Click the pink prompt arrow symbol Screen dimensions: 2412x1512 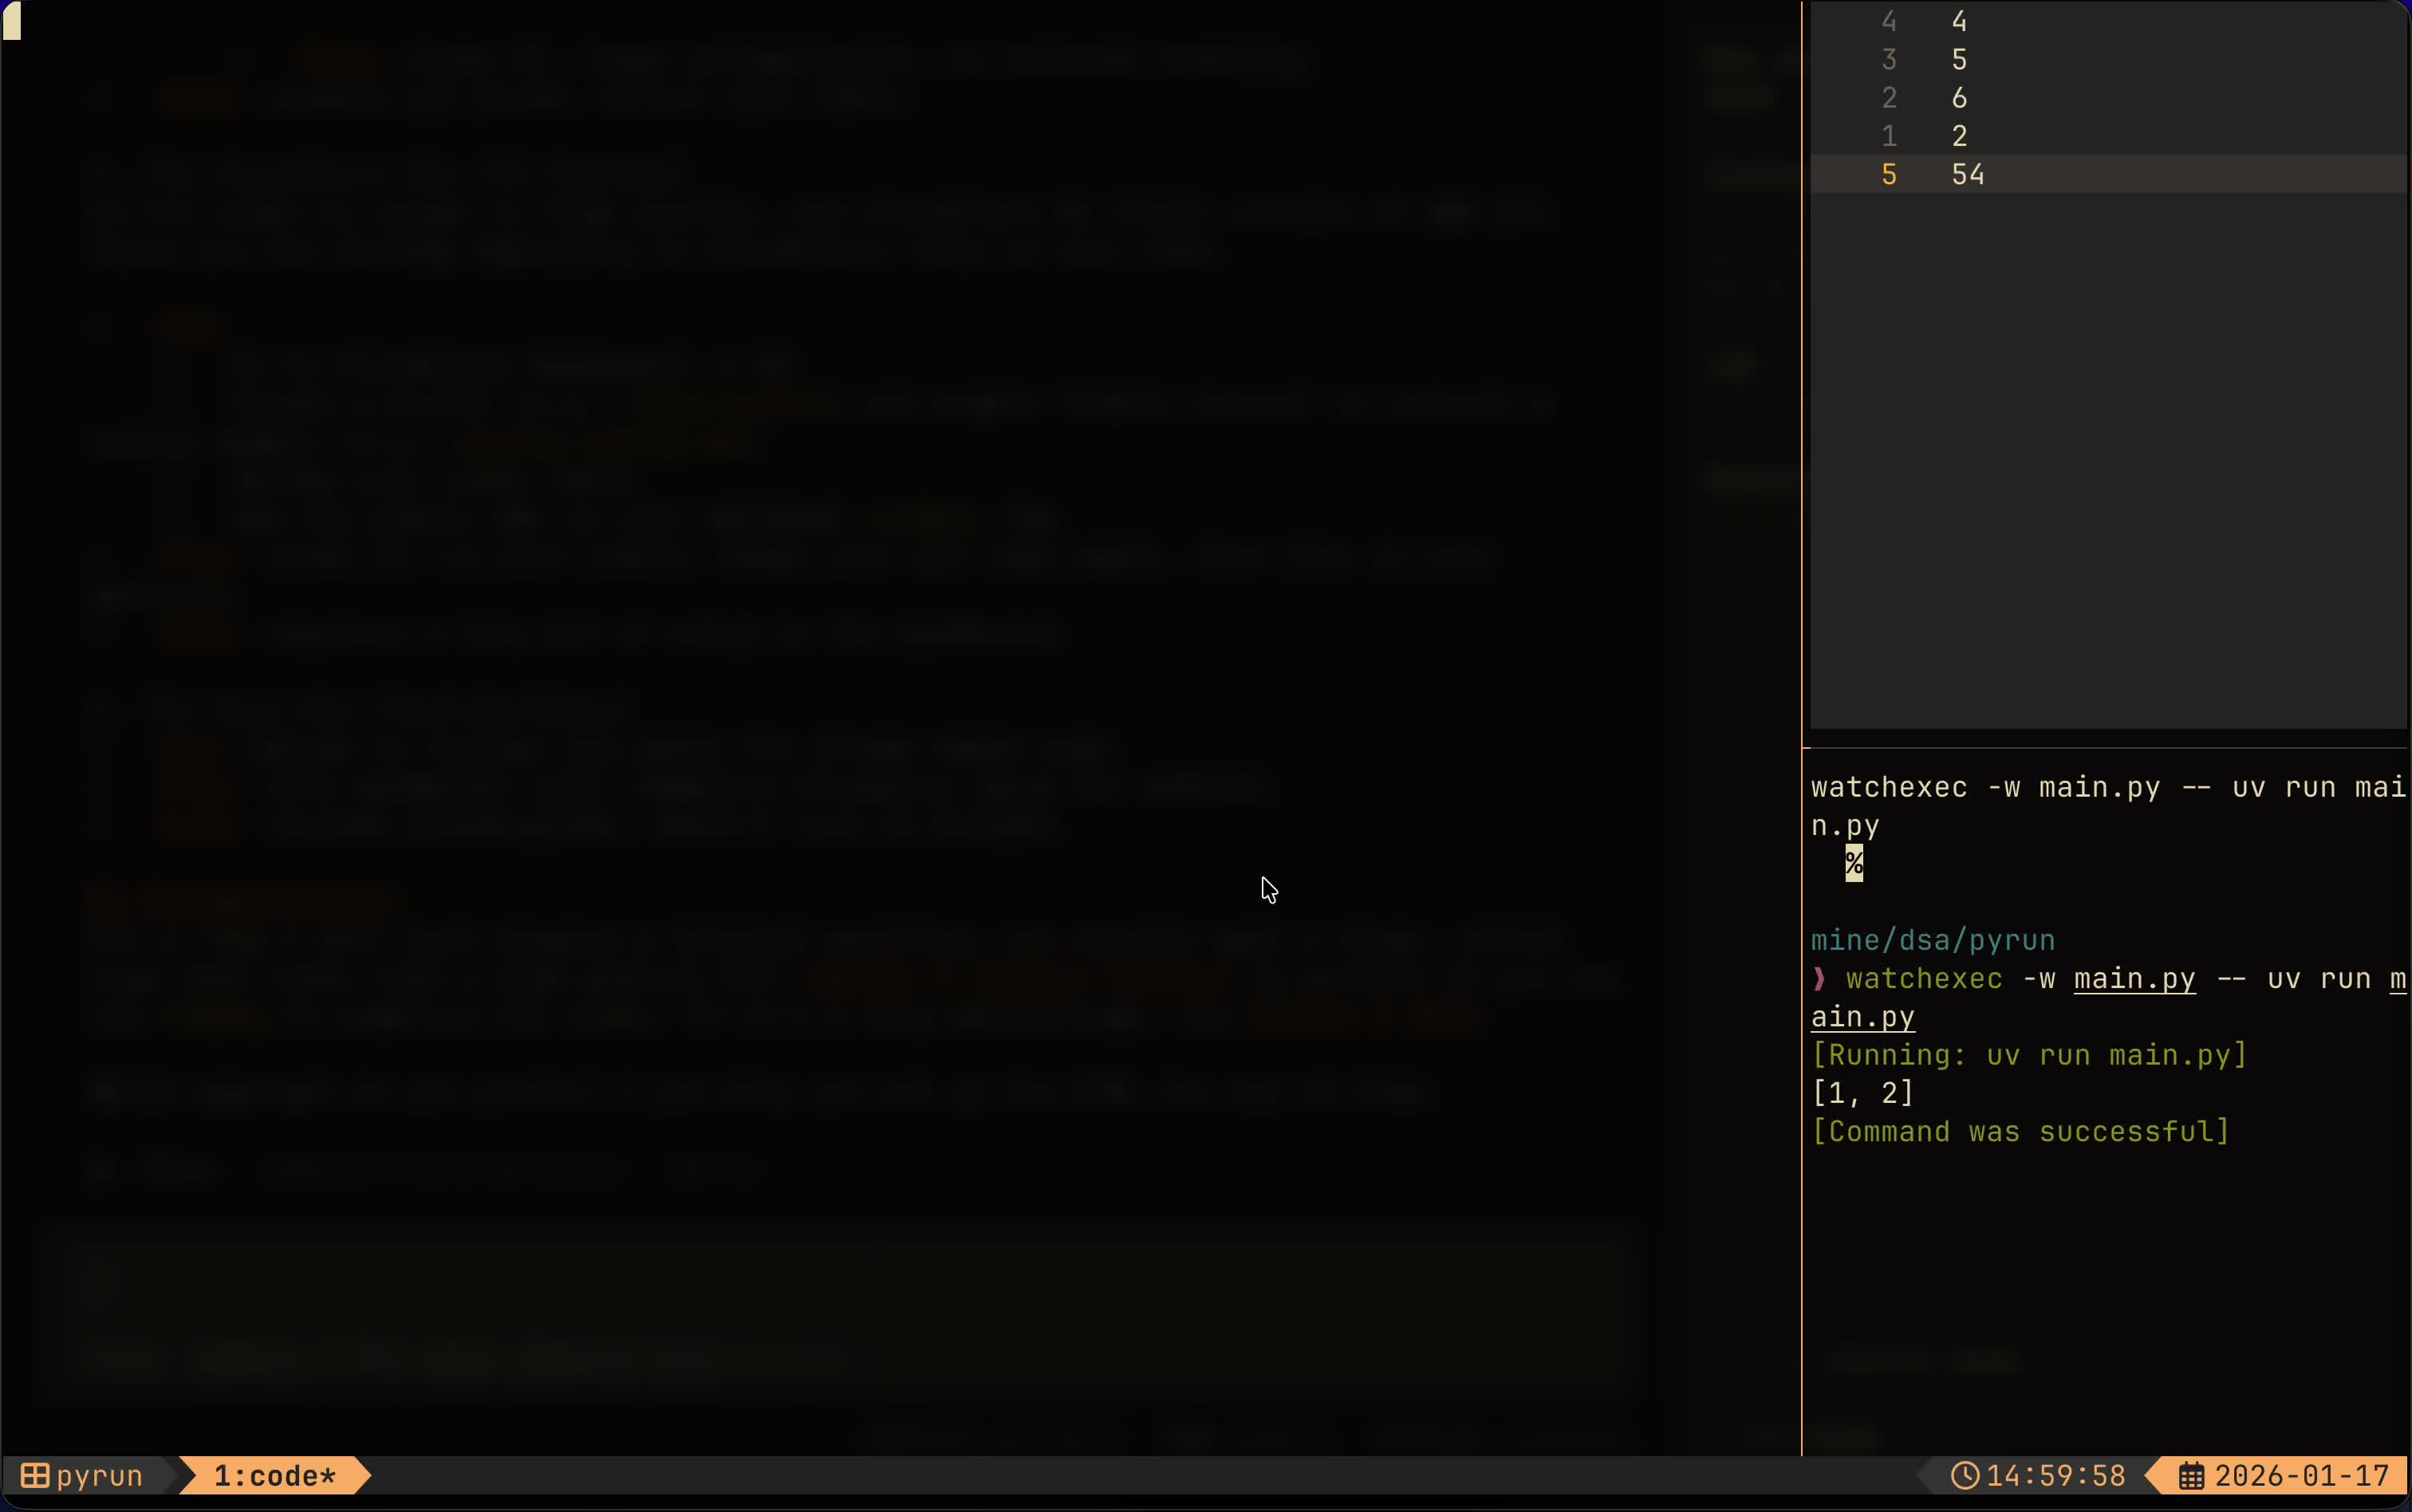click(x=1819, y=978)
